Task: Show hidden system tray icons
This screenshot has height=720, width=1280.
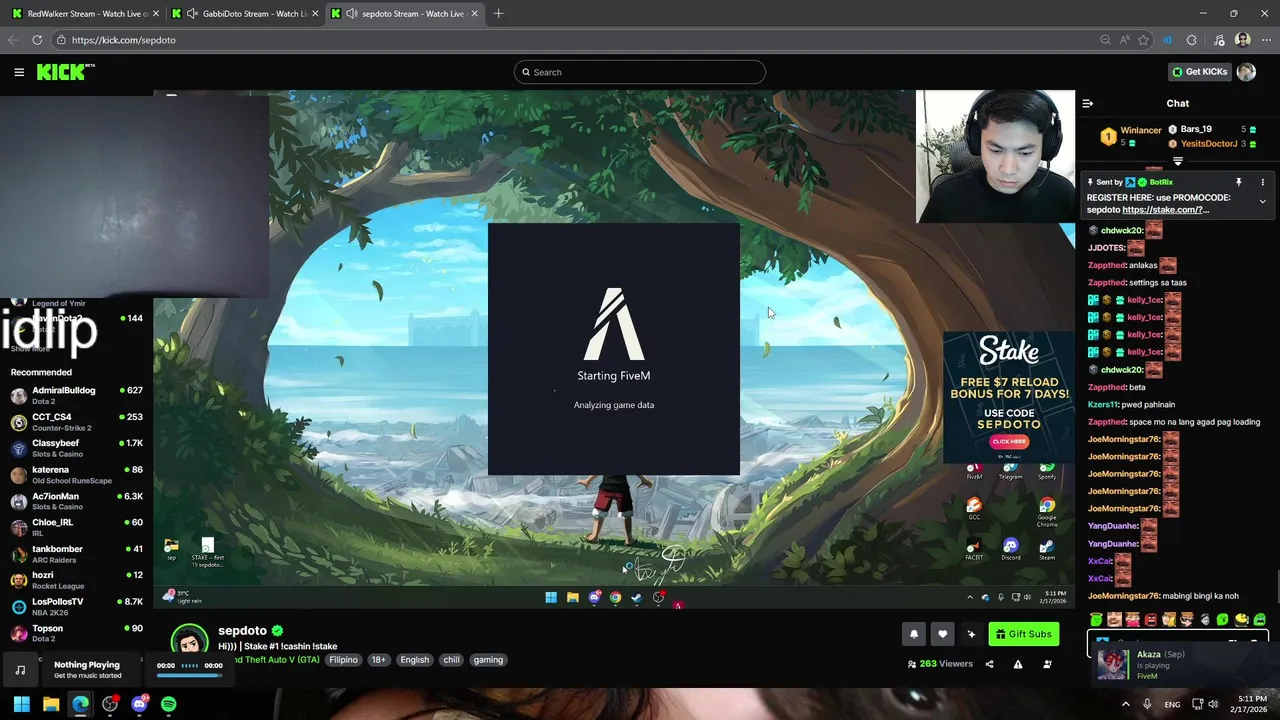Action: (1125, 704)
